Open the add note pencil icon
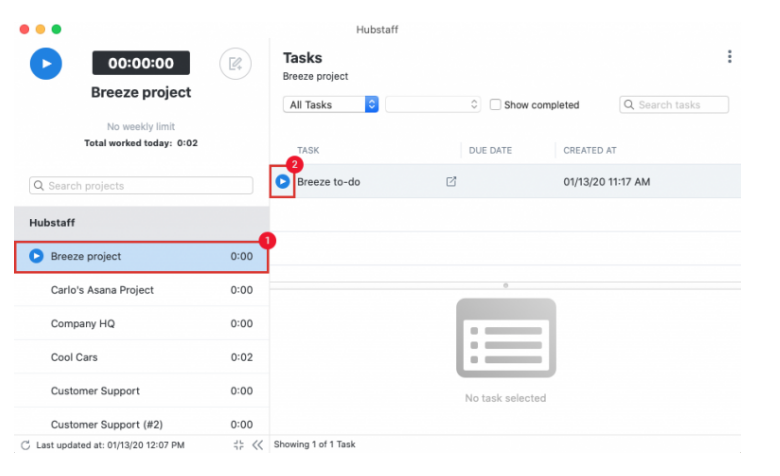780x476 pixels. [235, 63]
